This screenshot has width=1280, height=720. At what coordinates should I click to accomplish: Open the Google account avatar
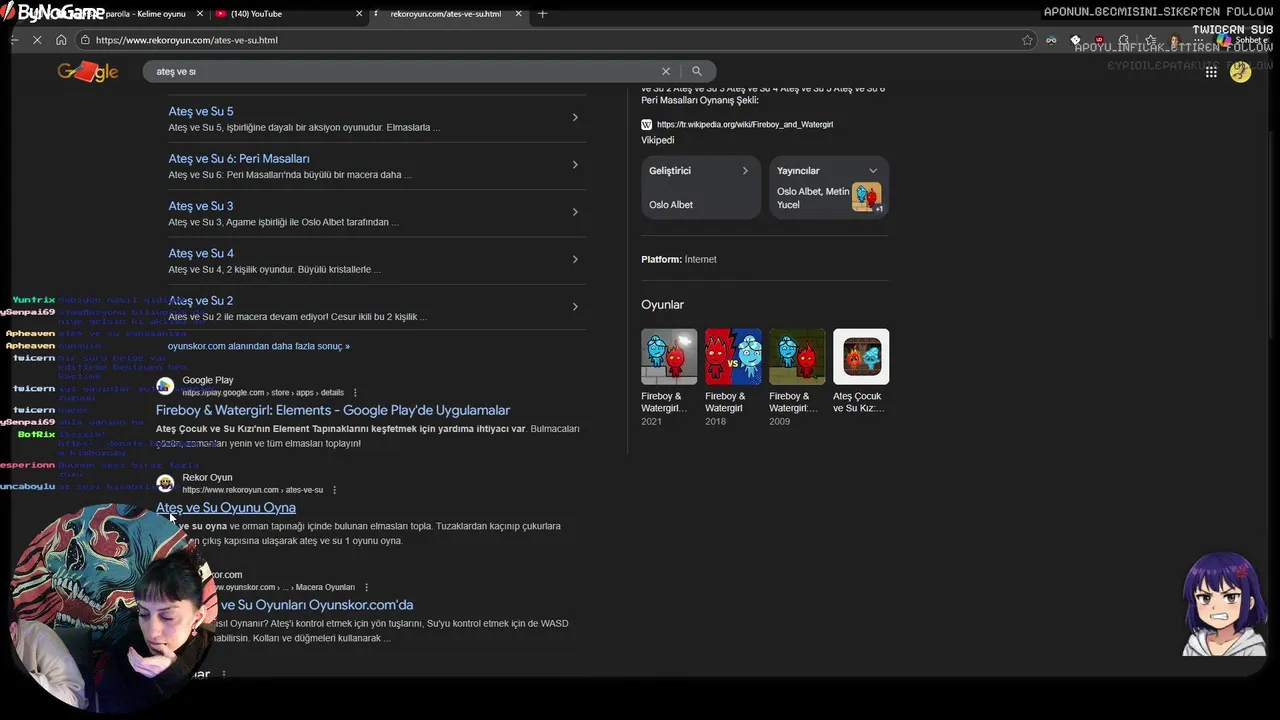pos(1241,72)
